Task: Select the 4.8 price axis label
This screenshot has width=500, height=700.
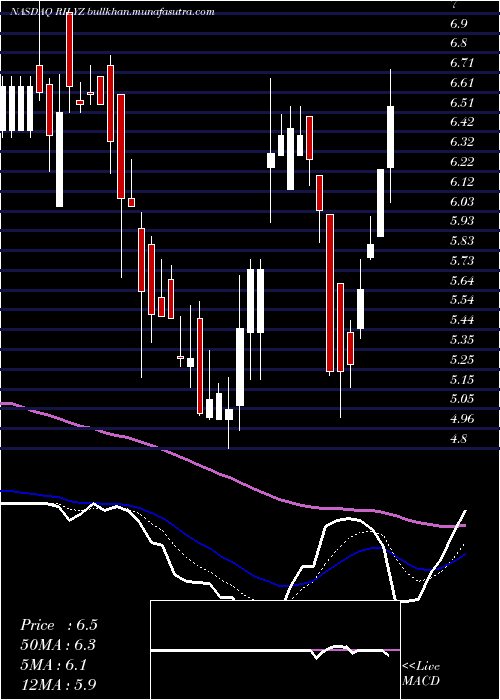Action: pyautogui.click(x=458, y=439)
